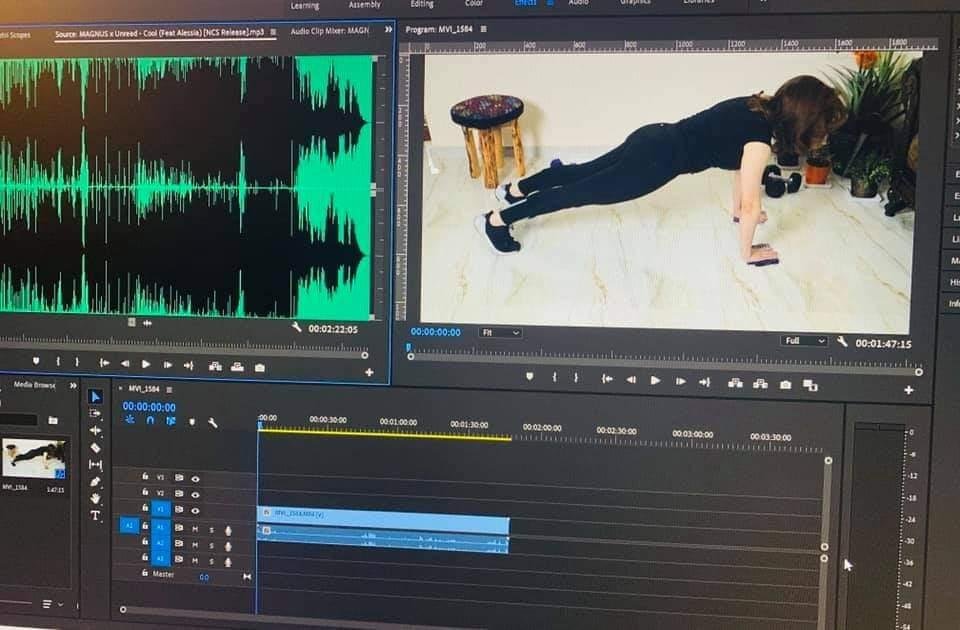Export frame from Program monitor

(x=786, y=384)
